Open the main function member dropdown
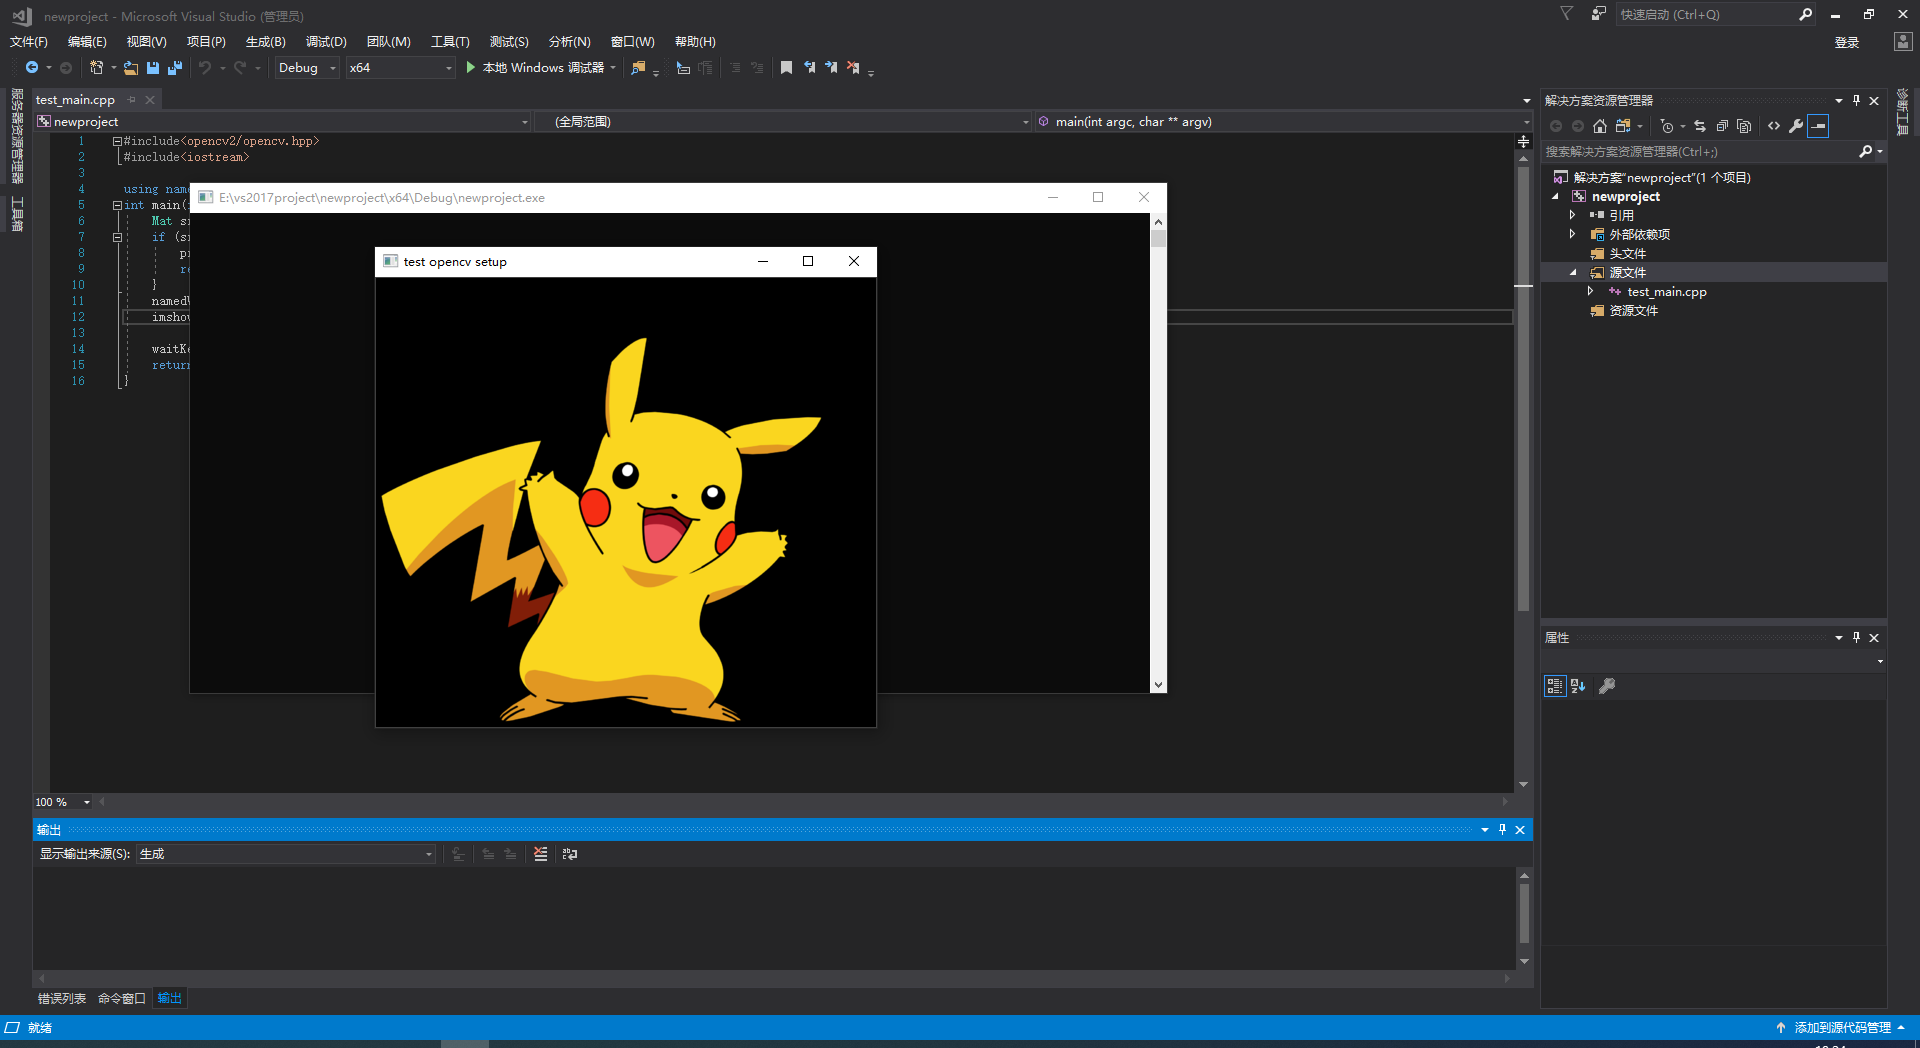 coord(1283,122)
